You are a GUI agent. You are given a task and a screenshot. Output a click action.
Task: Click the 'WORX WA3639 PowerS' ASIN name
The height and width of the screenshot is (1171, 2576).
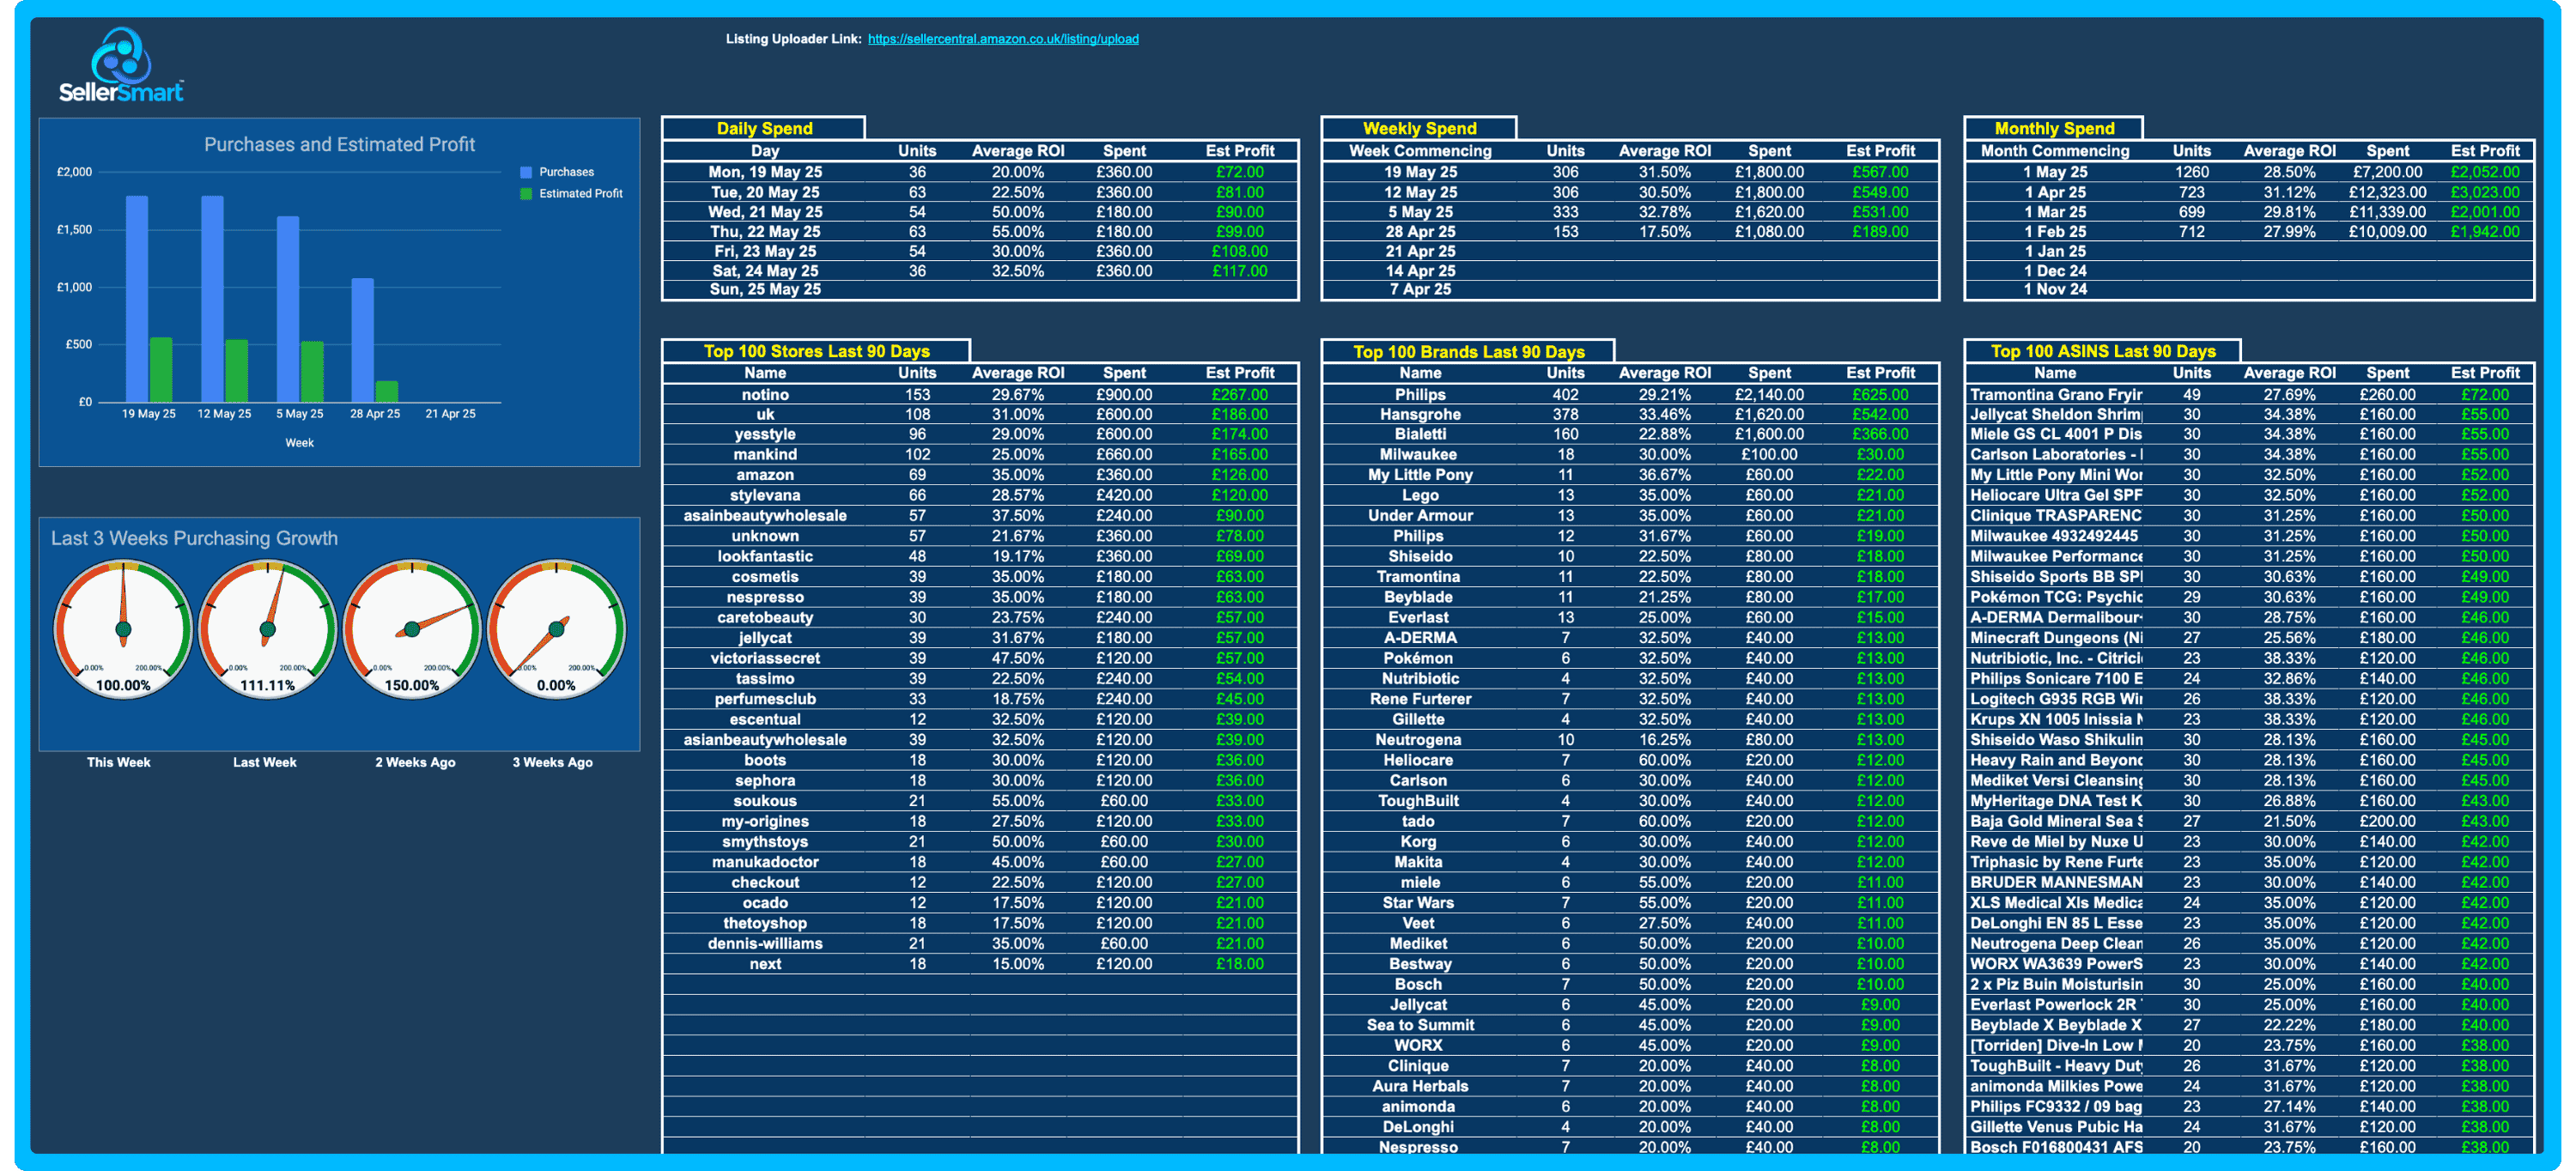tap(2055, 964)
